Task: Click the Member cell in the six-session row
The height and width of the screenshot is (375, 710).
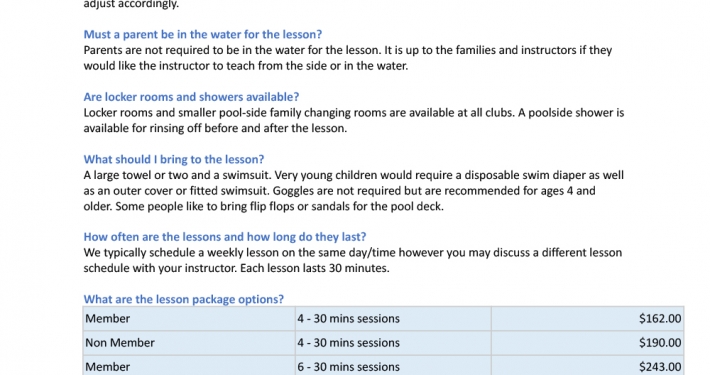Action: pyautogui.click(x=189, y=366)
